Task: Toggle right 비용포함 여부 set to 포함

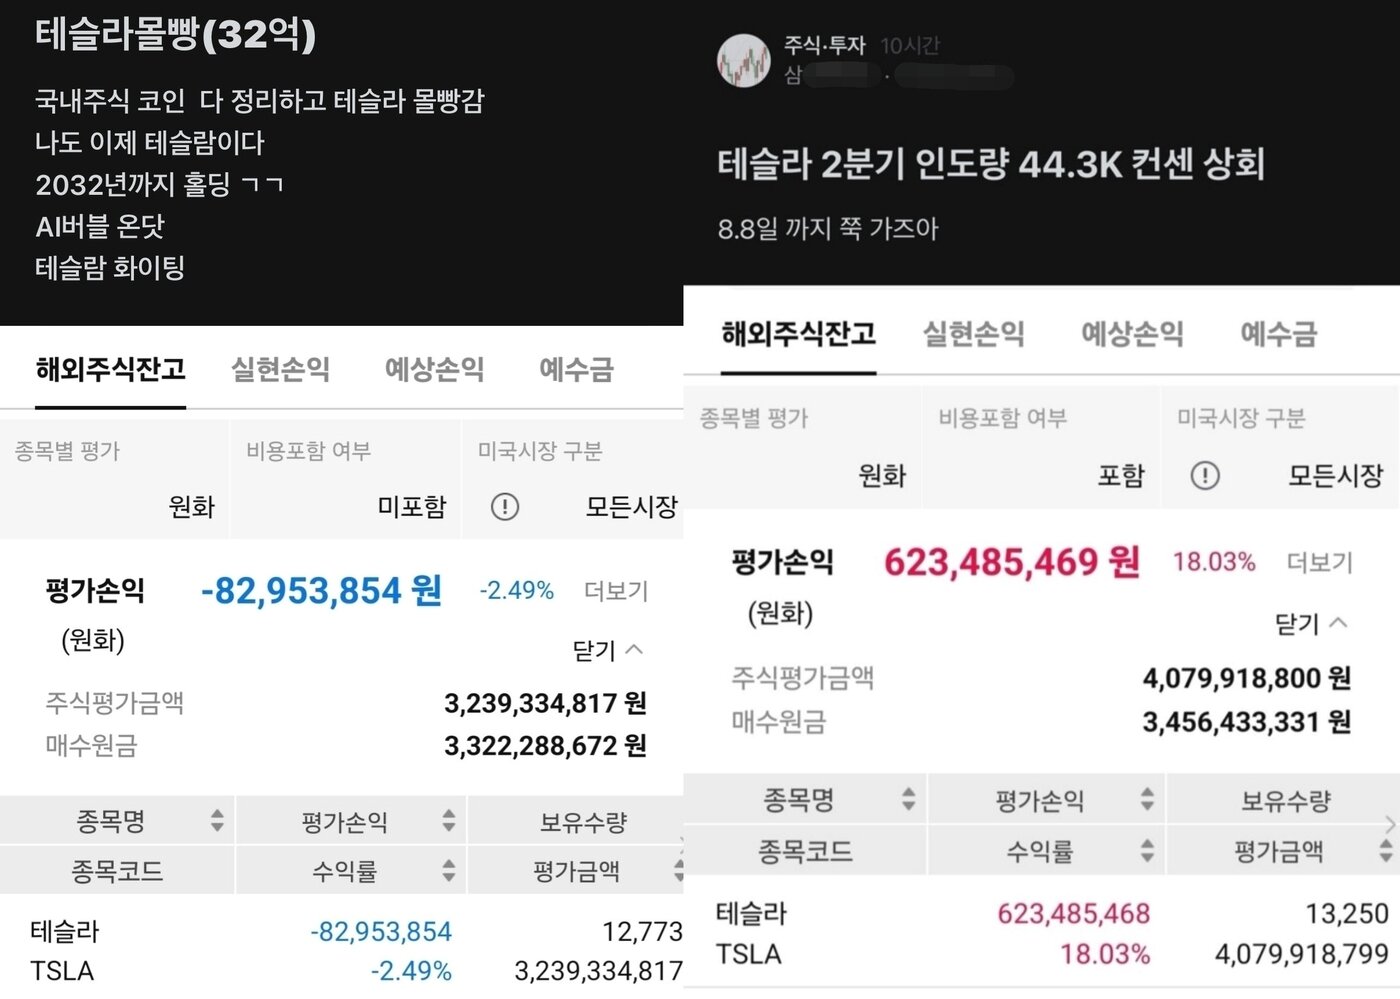Action: (1120, 475)
